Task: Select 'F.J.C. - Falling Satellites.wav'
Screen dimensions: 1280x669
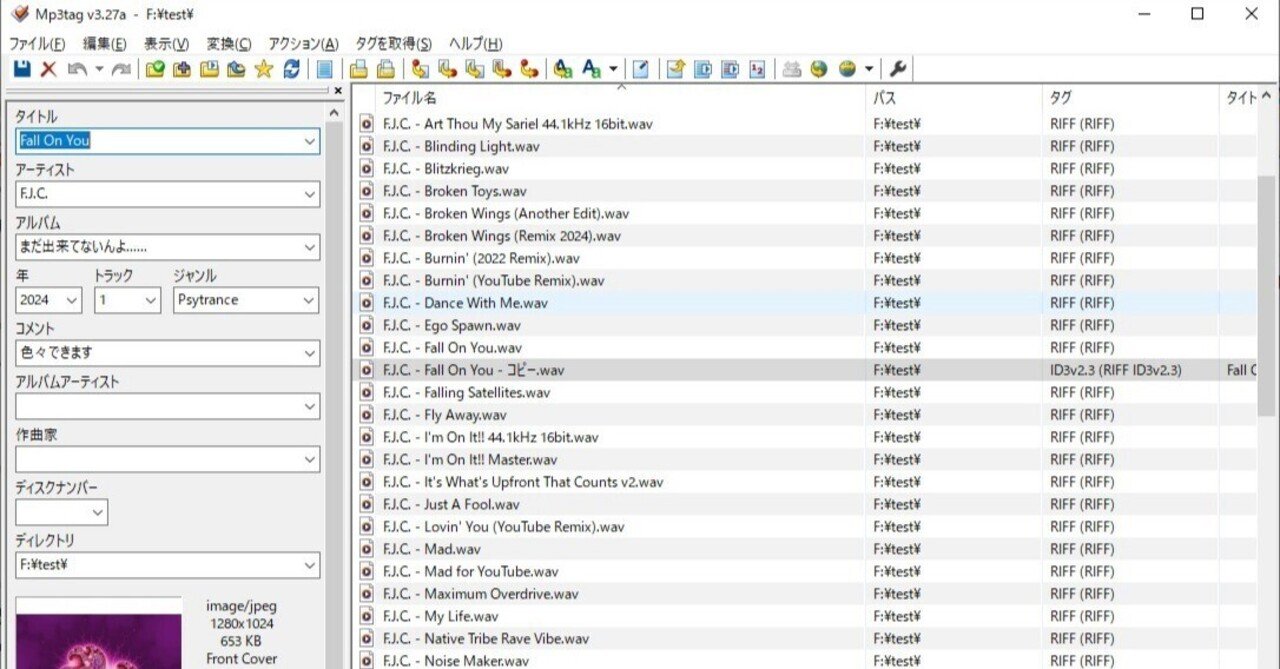Action: [466, 392]
